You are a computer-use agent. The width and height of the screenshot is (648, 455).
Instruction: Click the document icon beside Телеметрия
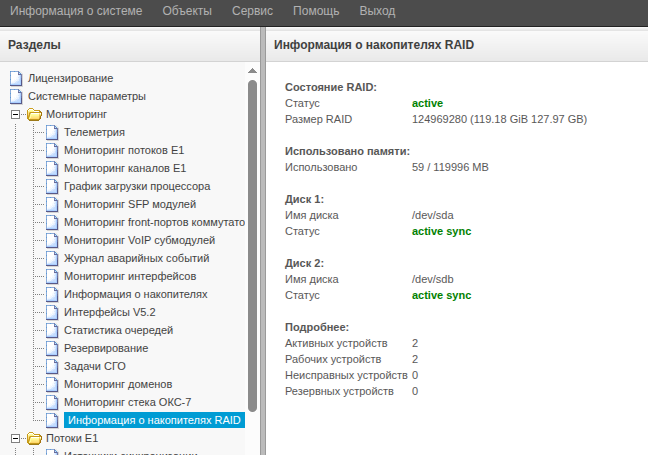tap(52, 132)
